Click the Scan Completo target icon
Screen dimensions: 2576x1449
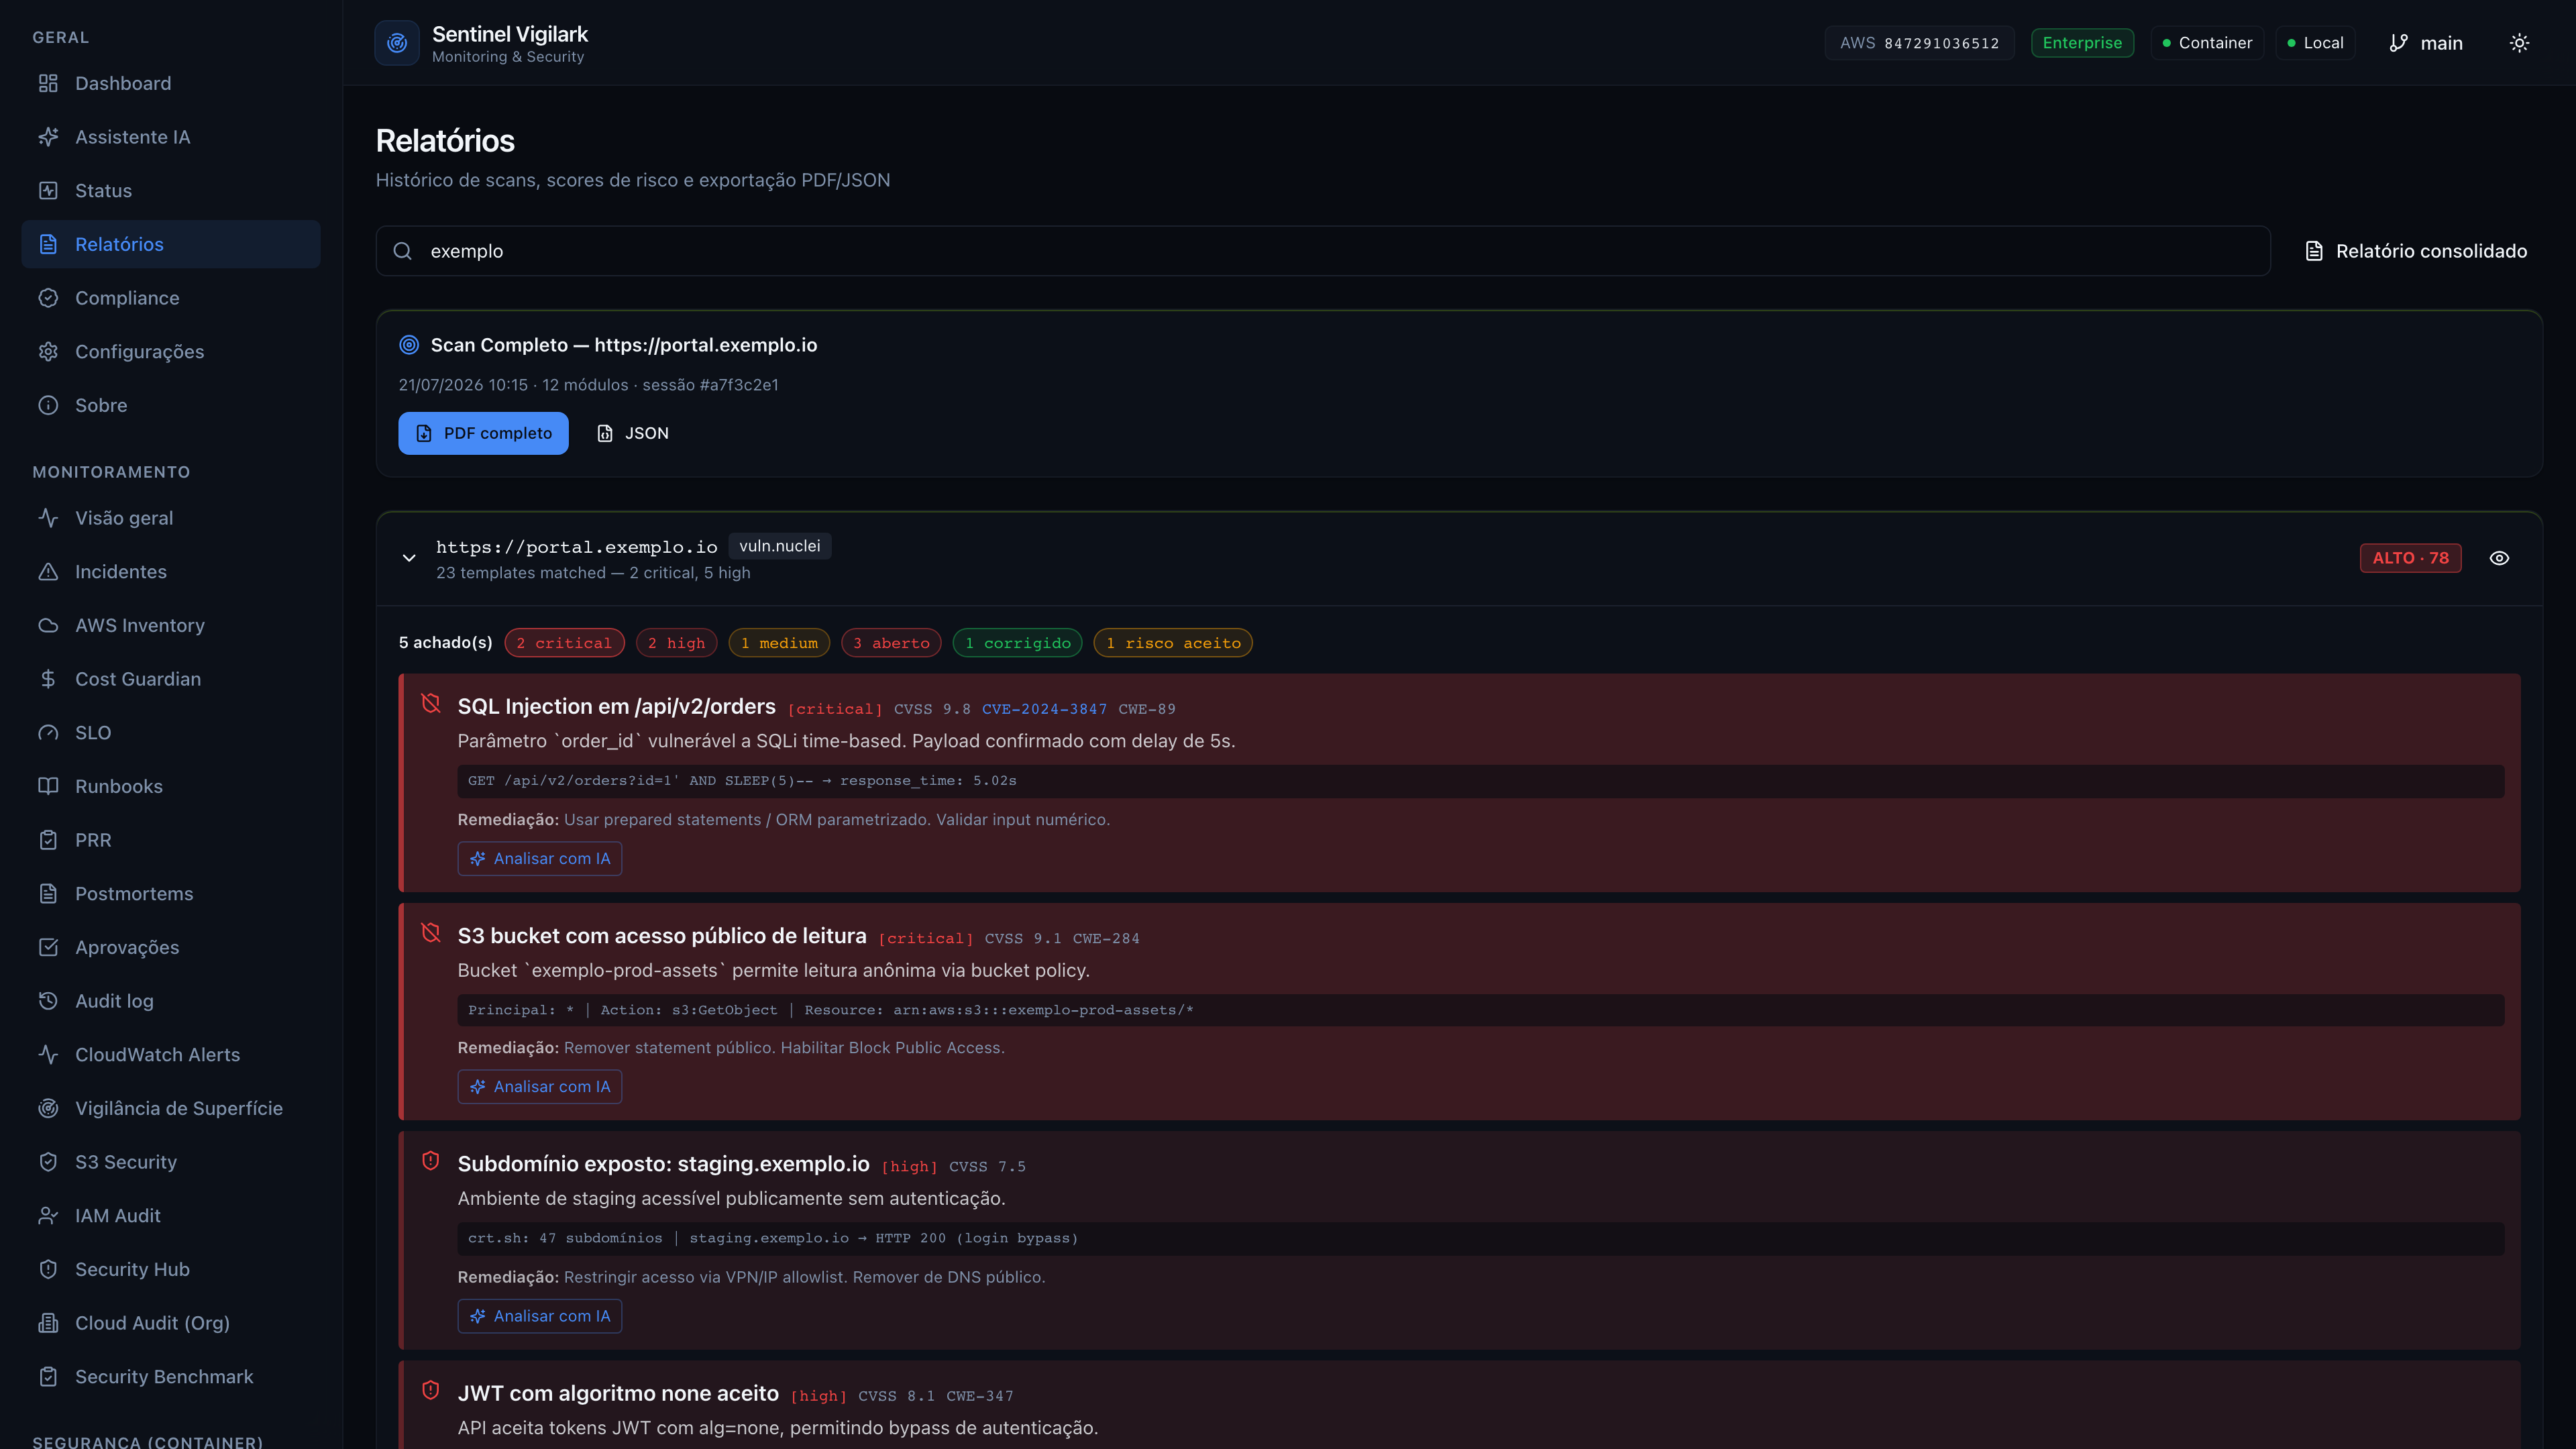[409, 345]
